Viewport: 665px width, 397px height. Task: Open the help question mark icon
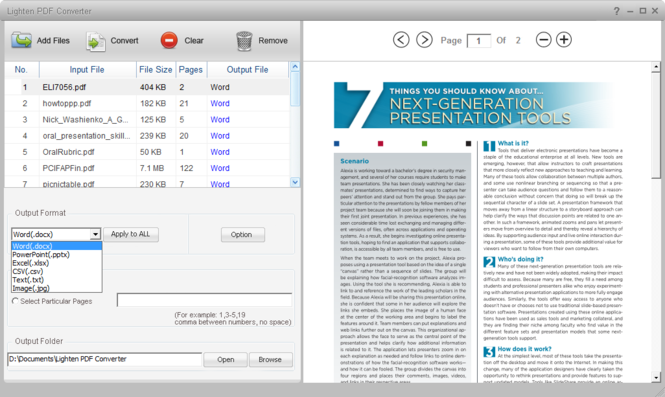tap(617, 11)
